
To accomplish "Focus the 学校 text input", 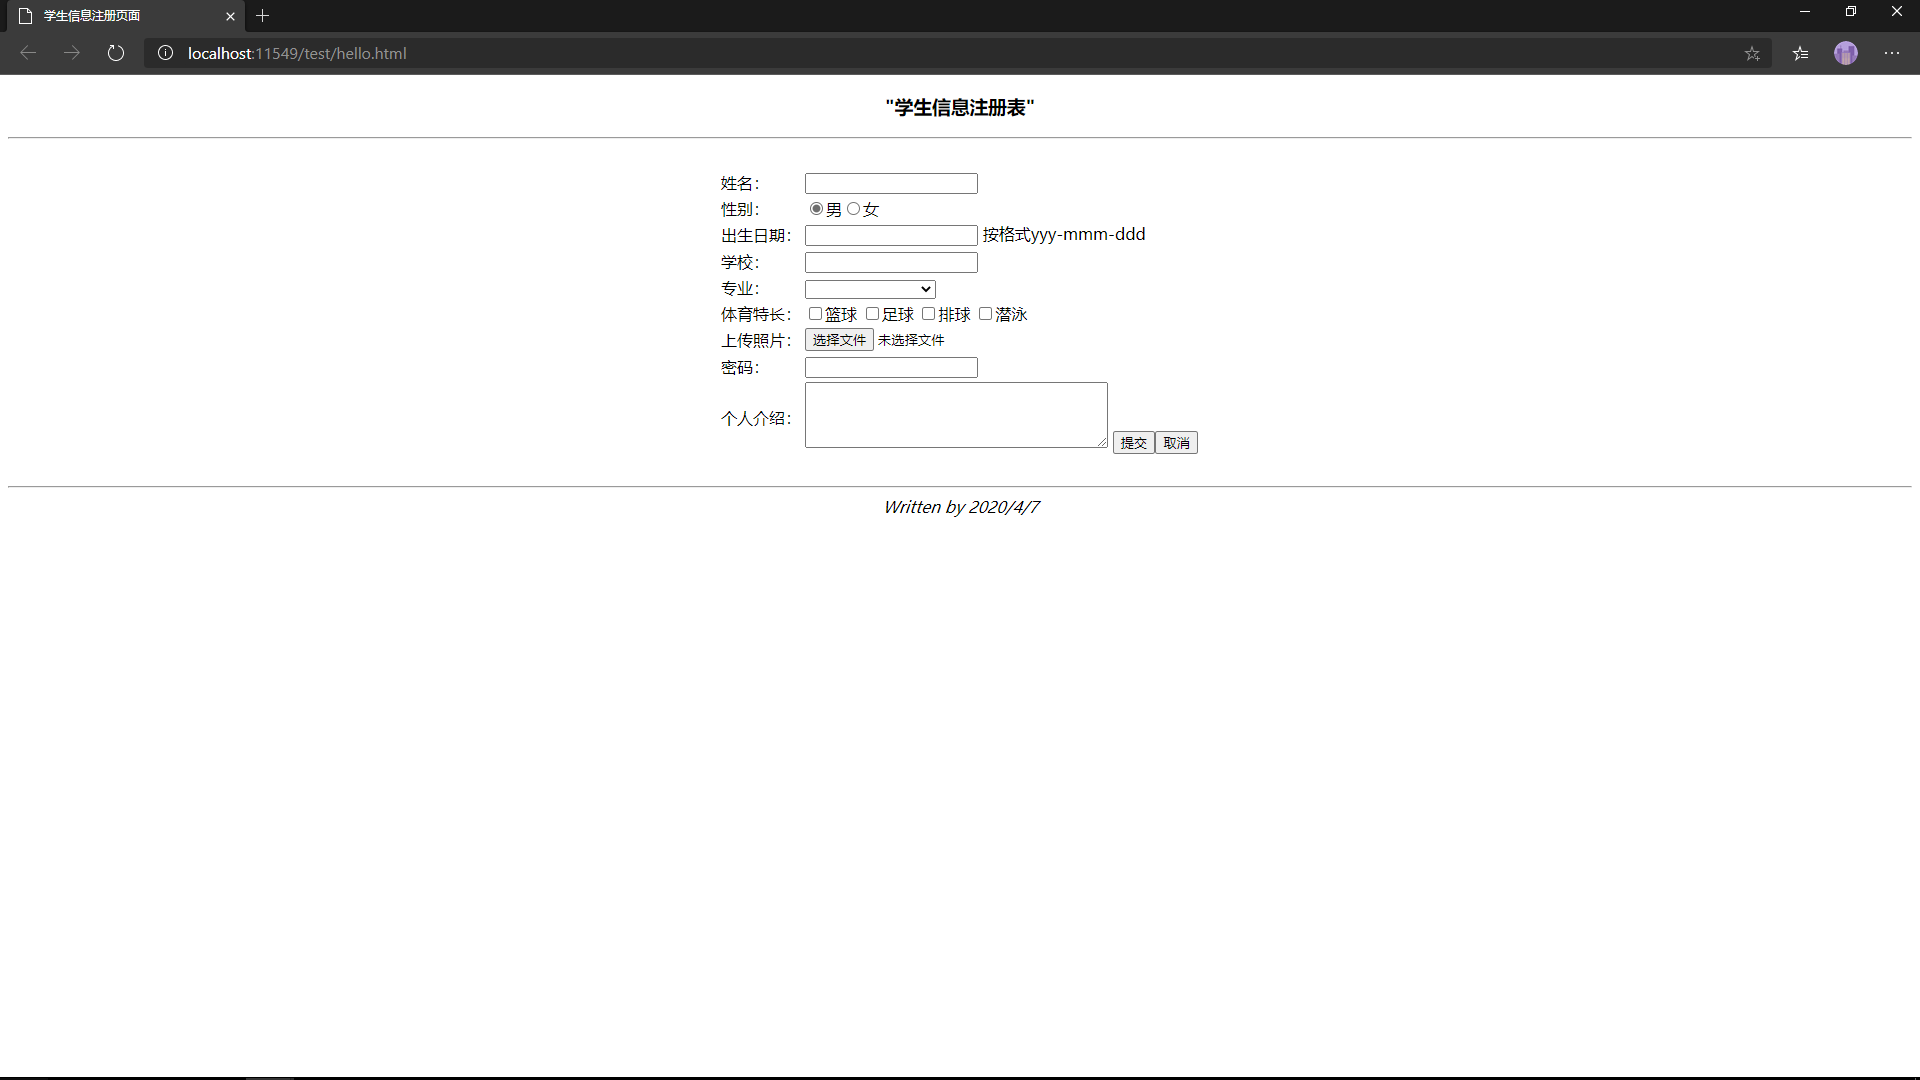I will click(891, 263).
